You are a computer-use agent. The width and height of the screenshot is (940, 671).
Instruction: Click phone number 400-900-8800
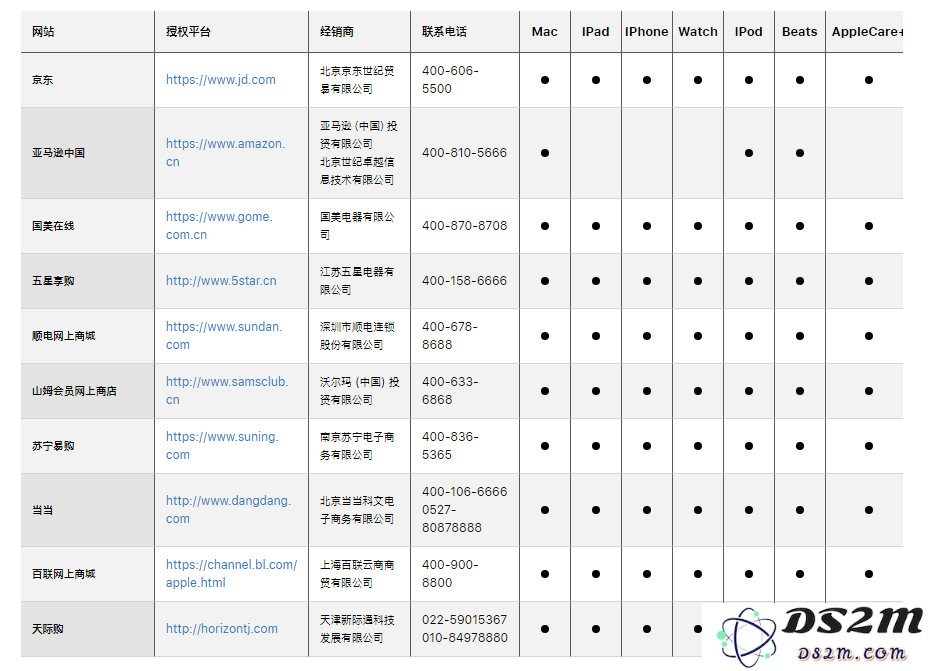coord(450,574)
